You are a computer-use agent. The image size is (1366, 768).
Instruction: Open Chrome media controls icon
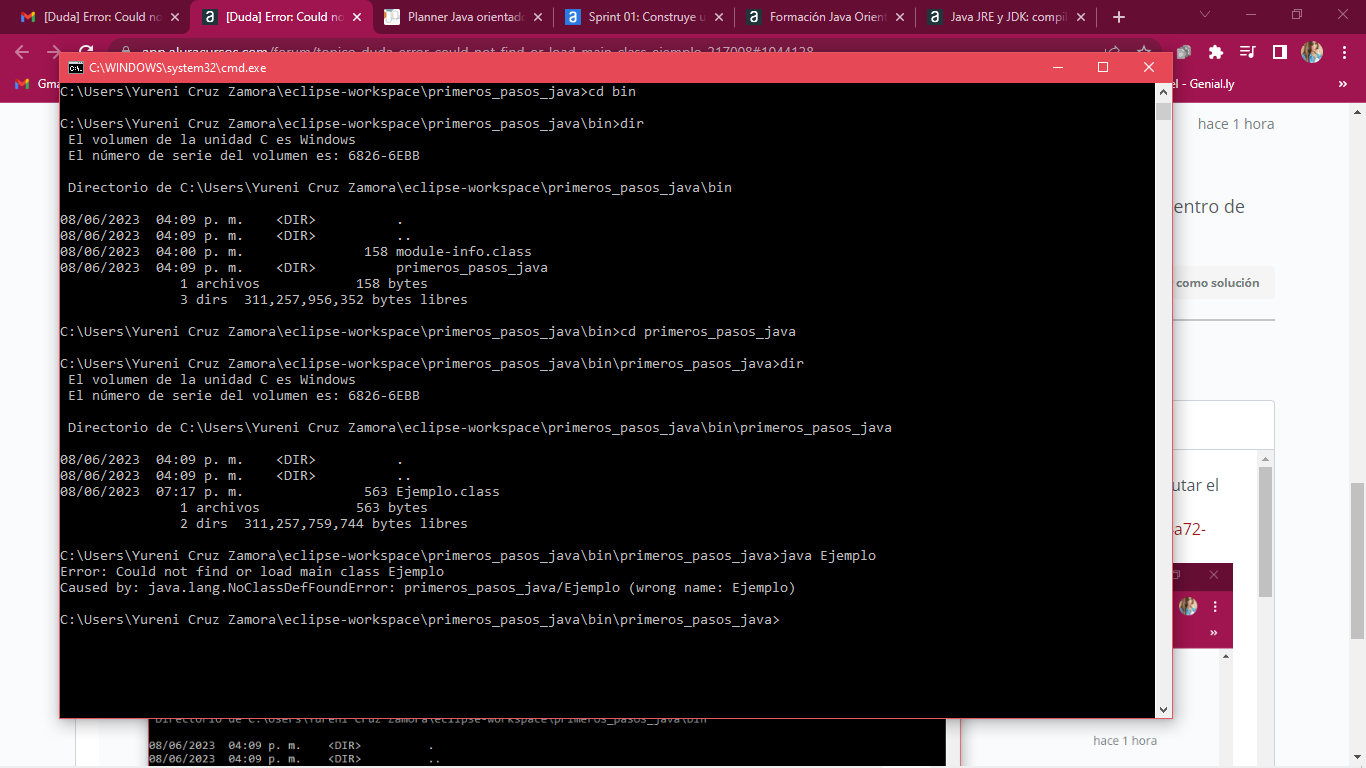point(1247,52)
